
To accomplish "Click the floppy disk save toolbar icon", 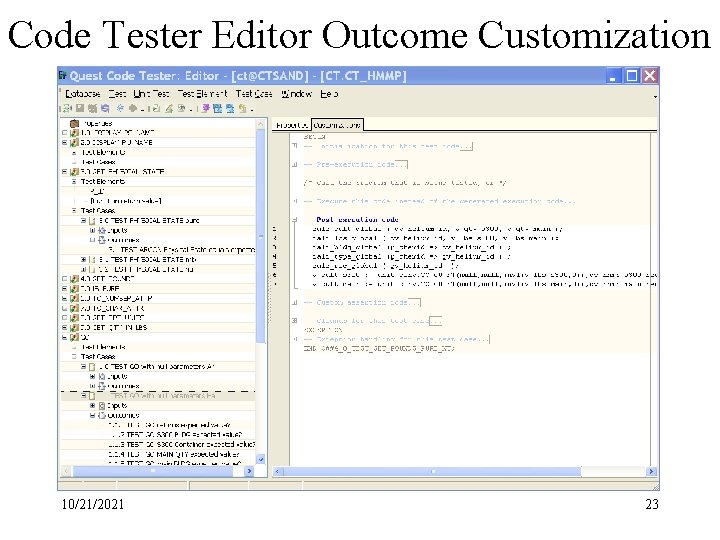I will tap(79, 108).
